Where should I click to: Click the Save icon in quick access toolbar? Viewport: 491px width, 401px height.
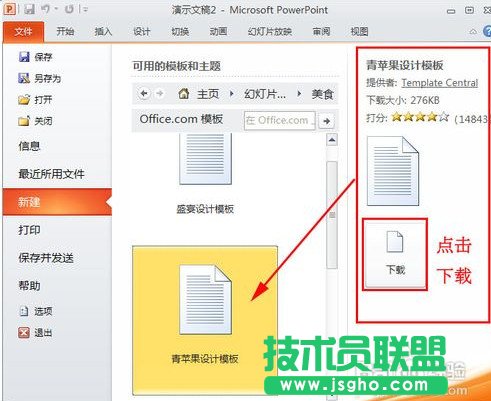pyautogui.click(x=29, y=9)
